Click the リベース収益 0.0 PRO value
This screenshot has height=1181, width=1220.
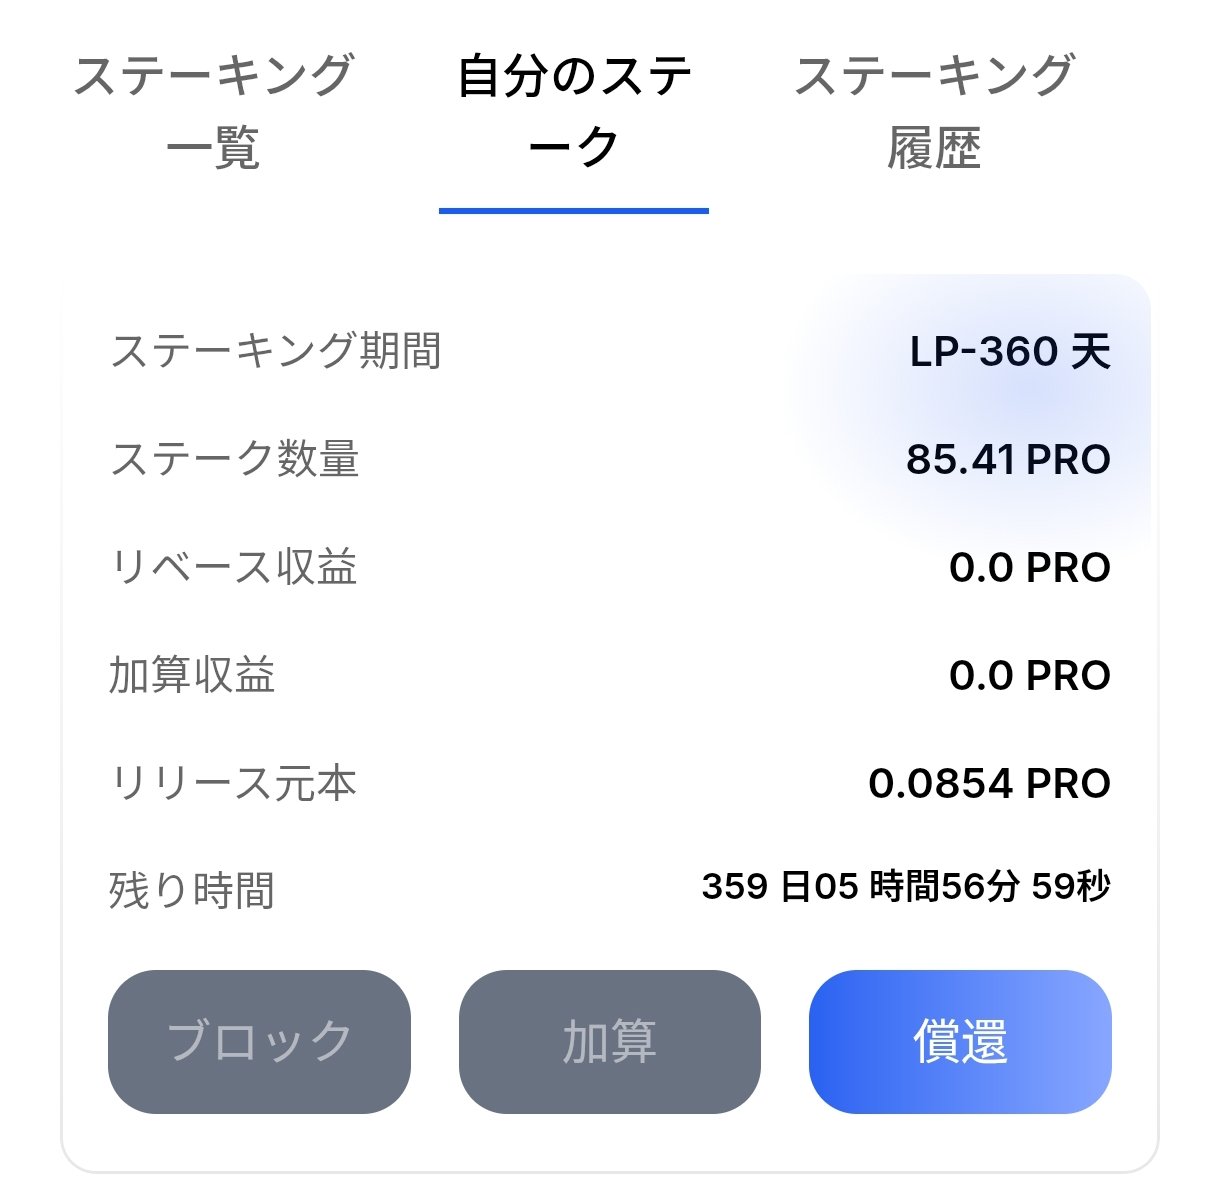[x=1030, y=568]
